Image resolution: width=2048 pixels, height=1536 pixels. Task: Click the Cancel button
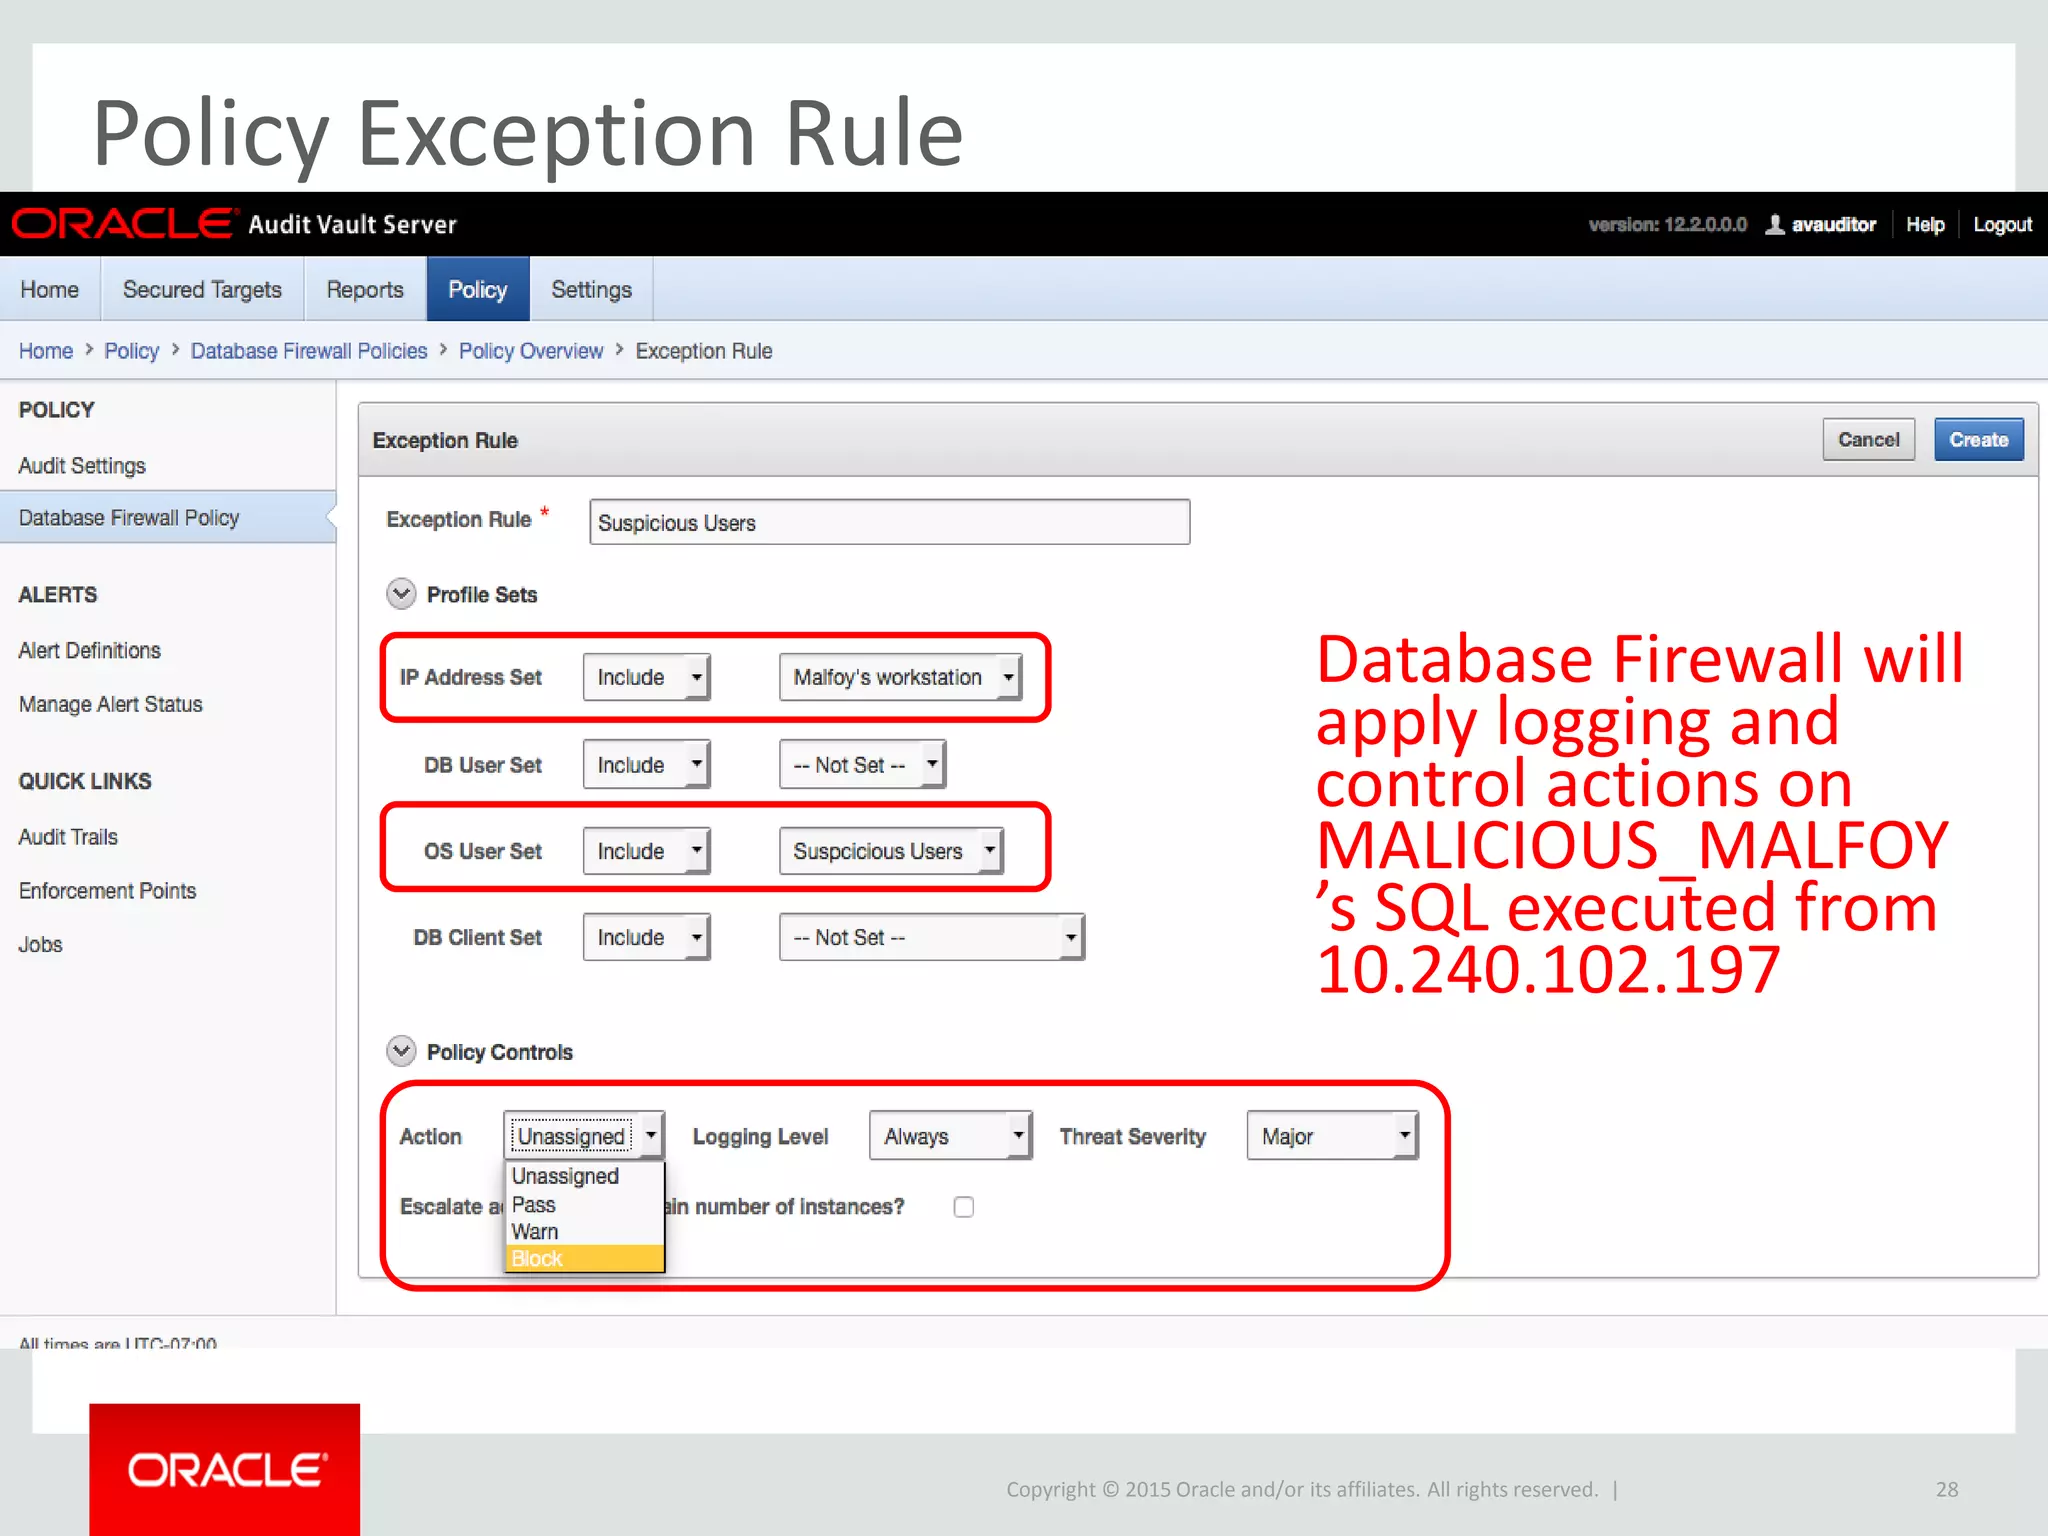1869,440
